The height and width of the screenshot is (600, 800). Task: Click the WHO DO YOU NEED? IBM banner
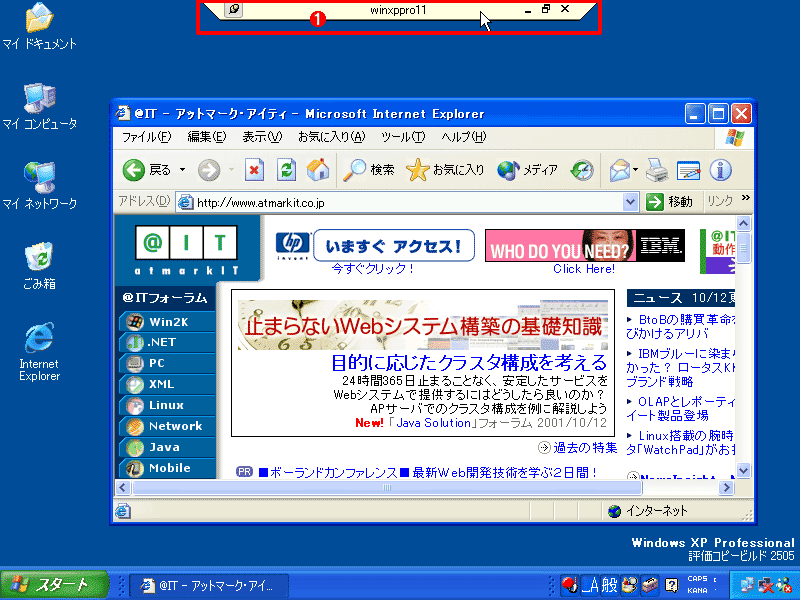point(585,245)
